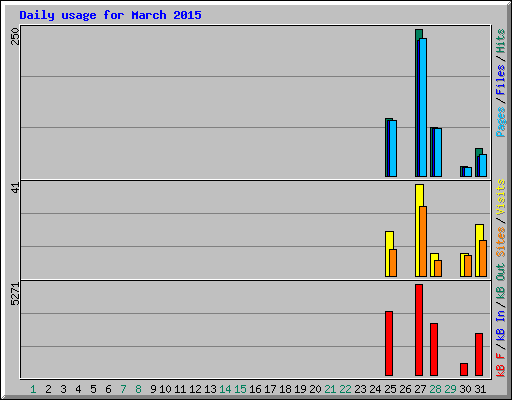Click day 21 on the x-axis
The height and width of the screenshot is (400, 512).
click(330, 389)
